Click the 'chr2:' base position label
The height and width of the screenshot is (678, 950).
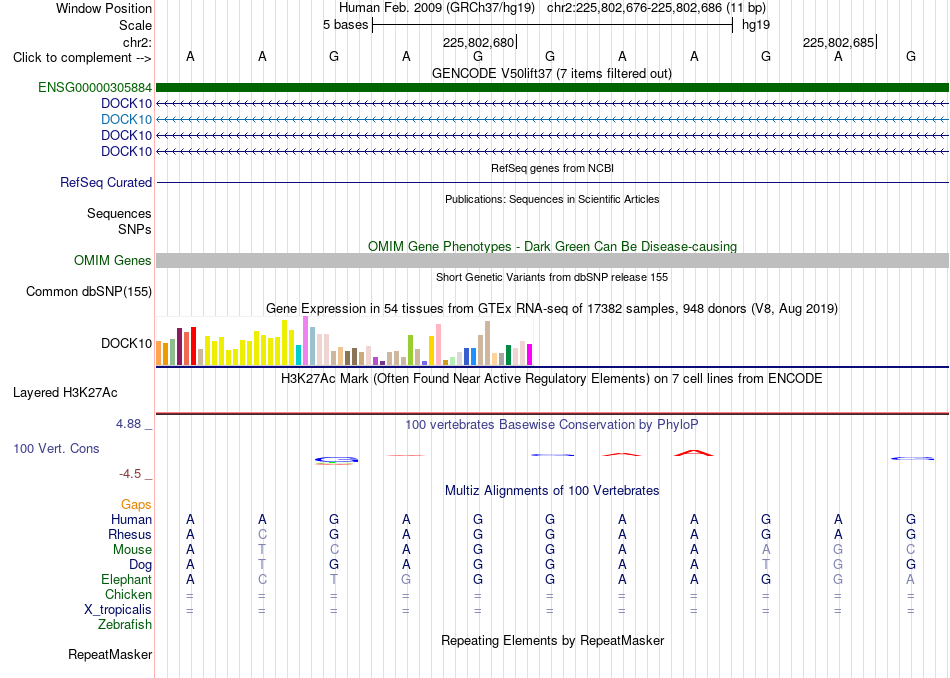(x=137, y=42)
